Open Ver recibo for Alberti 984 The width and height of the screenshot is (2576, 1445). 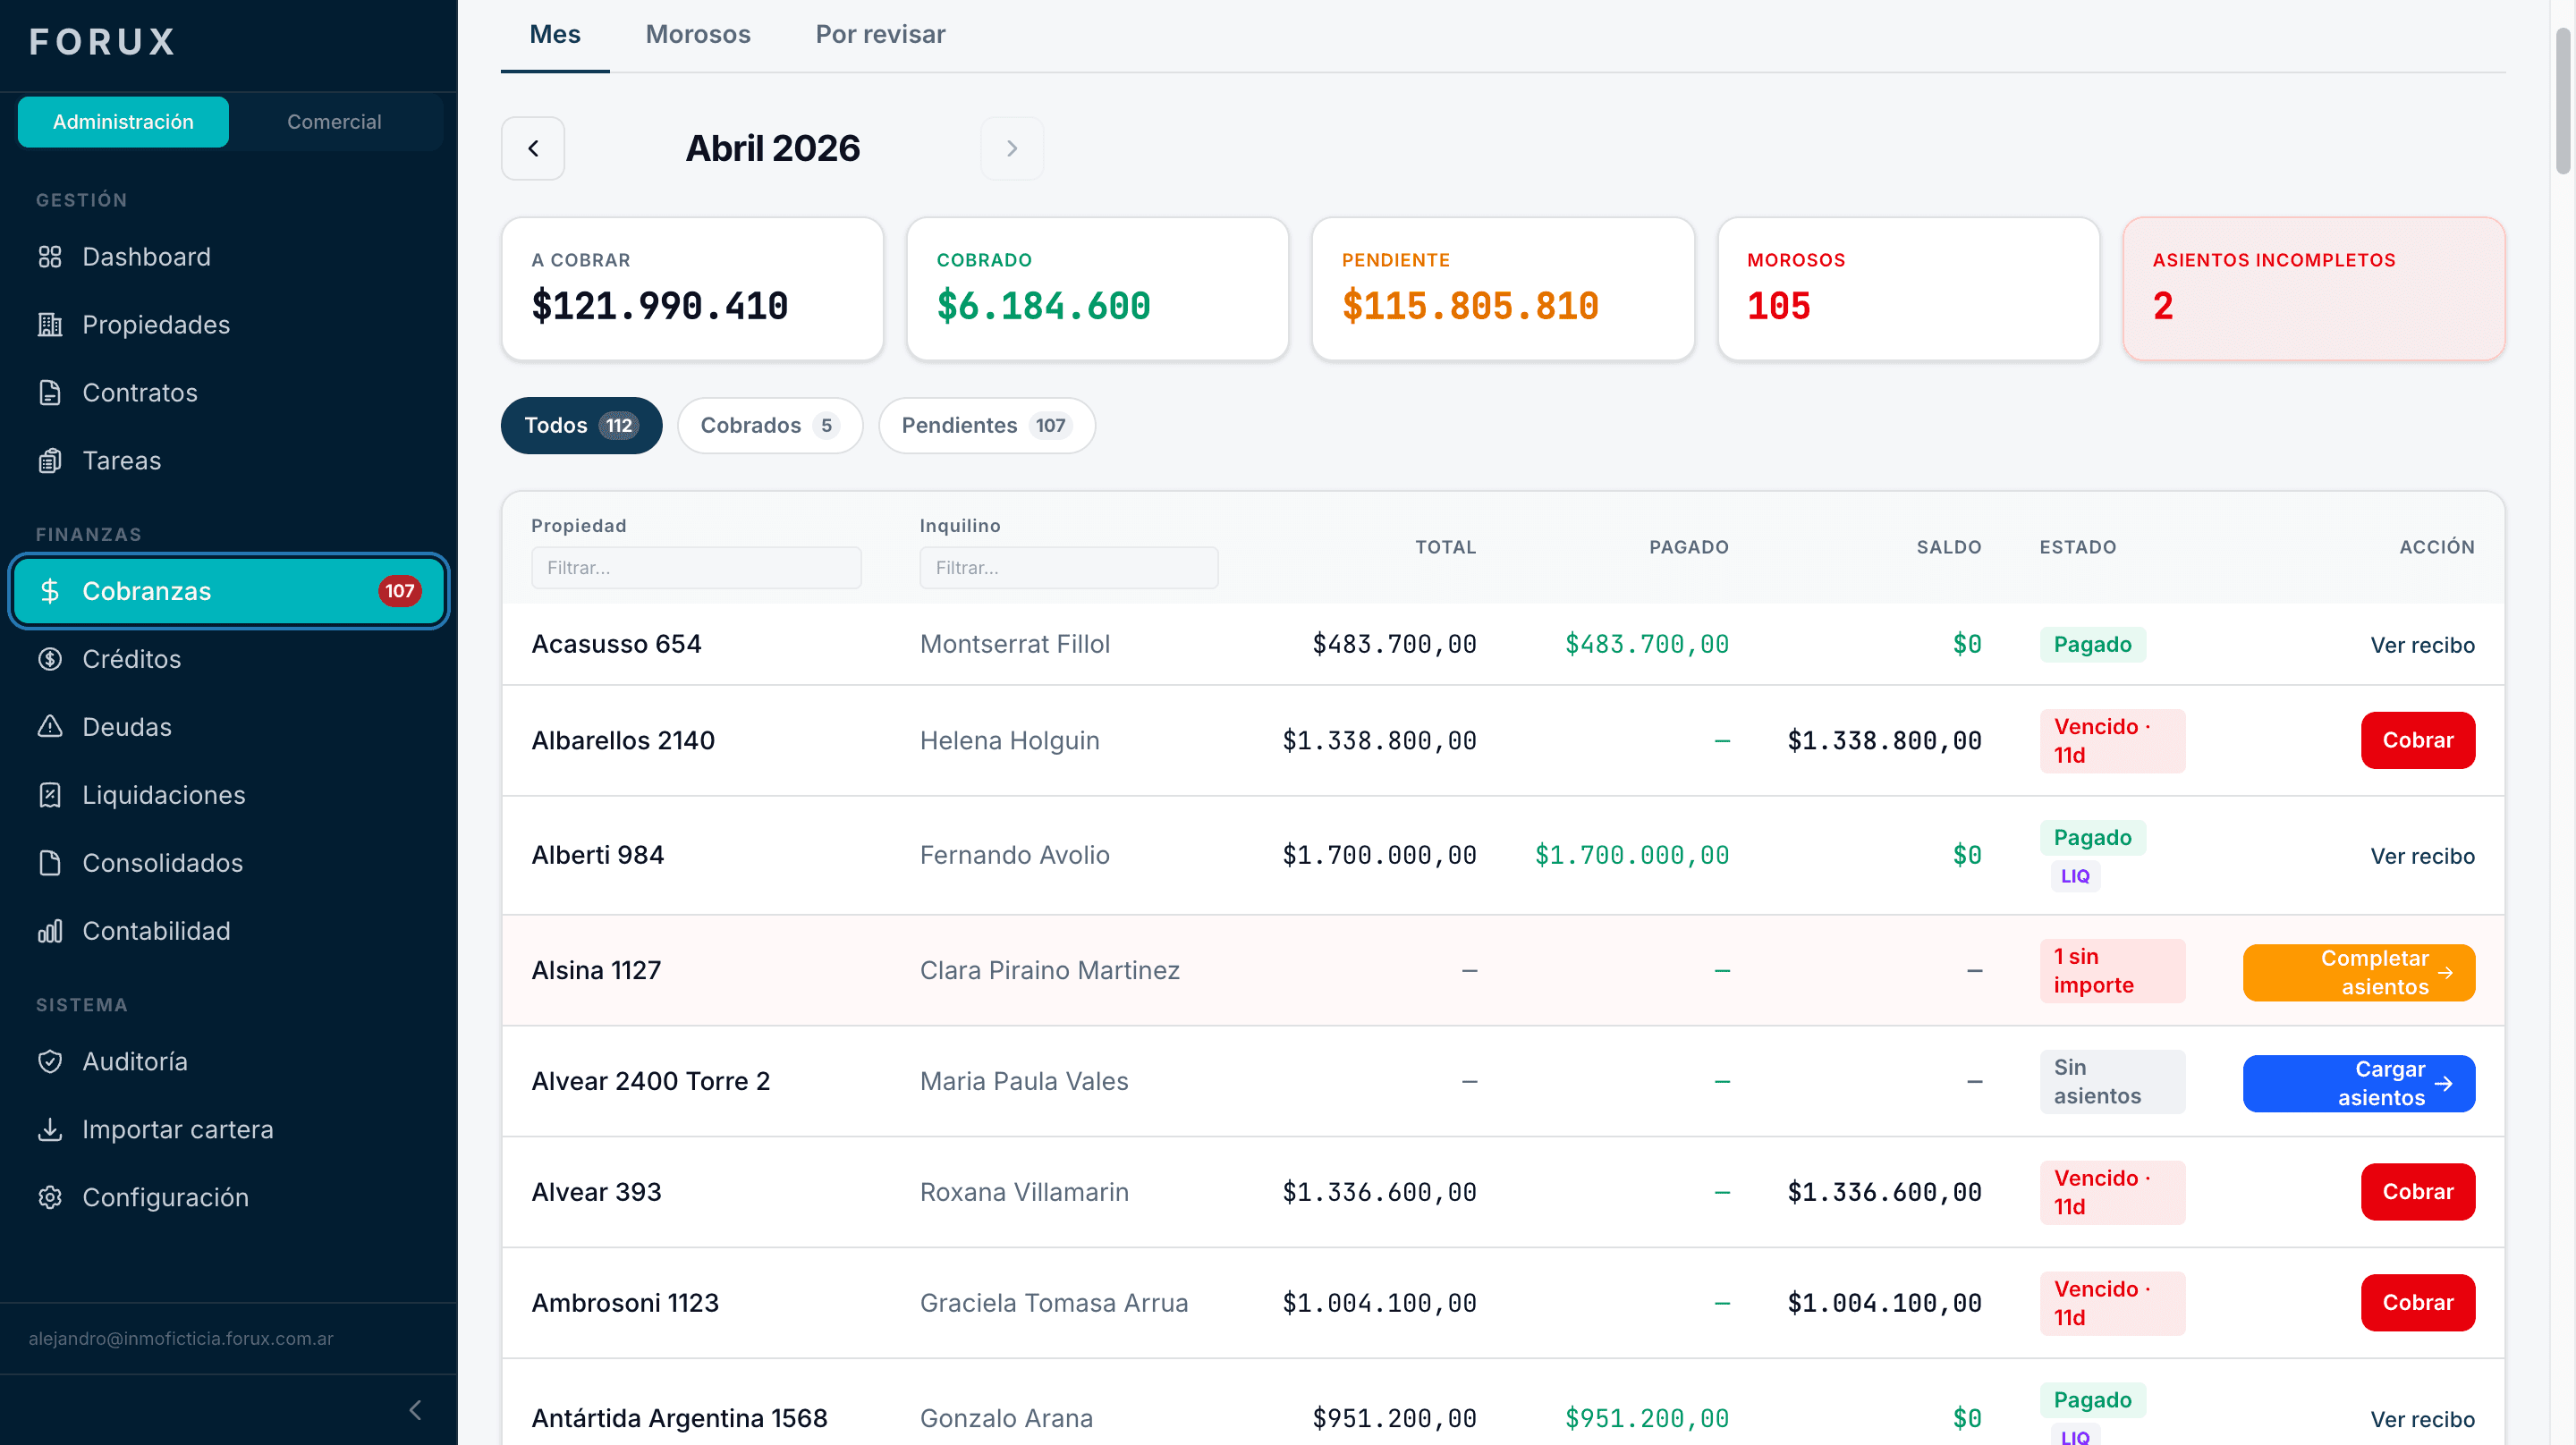click(2422, 856)
